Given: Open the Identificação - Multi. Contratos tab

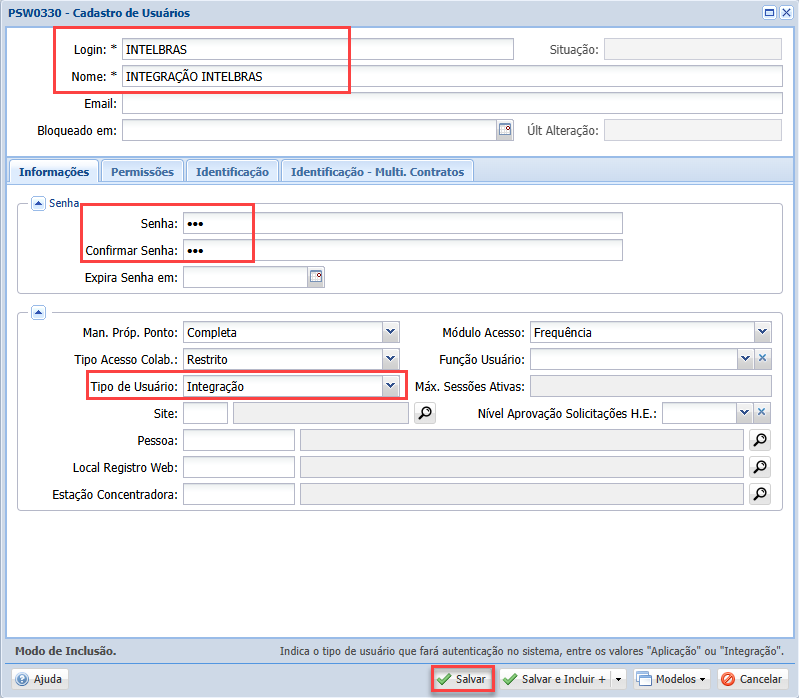Looking at the screenshot, I should [x=377, y=172].
